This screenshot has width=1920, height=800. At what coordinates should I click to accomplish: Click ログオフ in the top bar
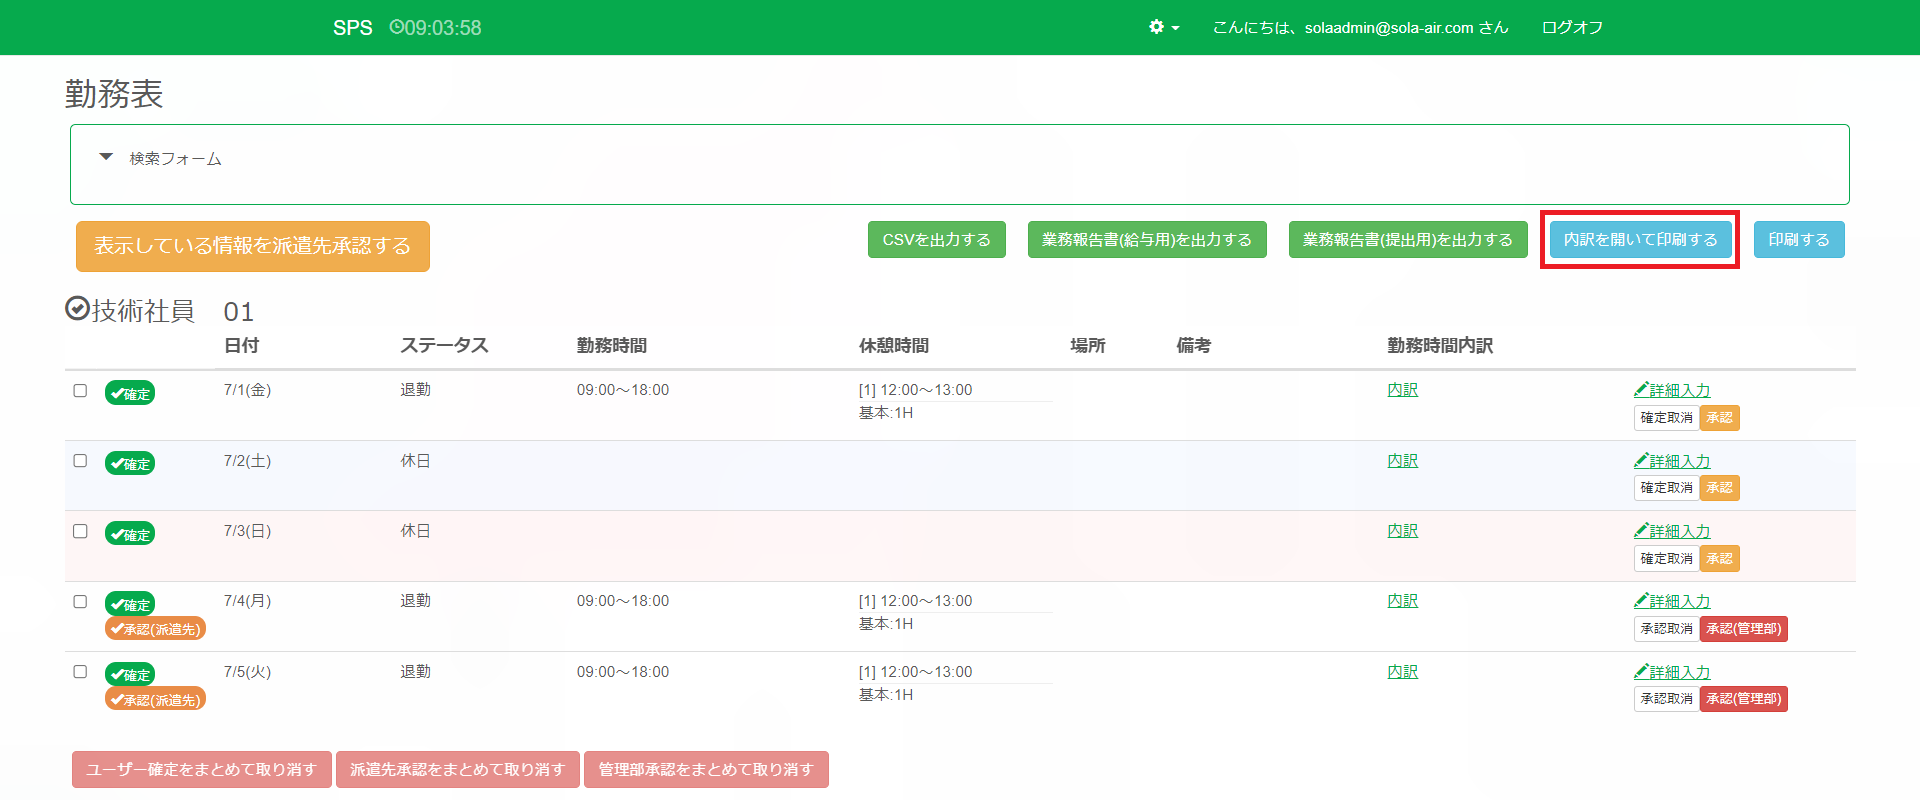coord(1572,28)
